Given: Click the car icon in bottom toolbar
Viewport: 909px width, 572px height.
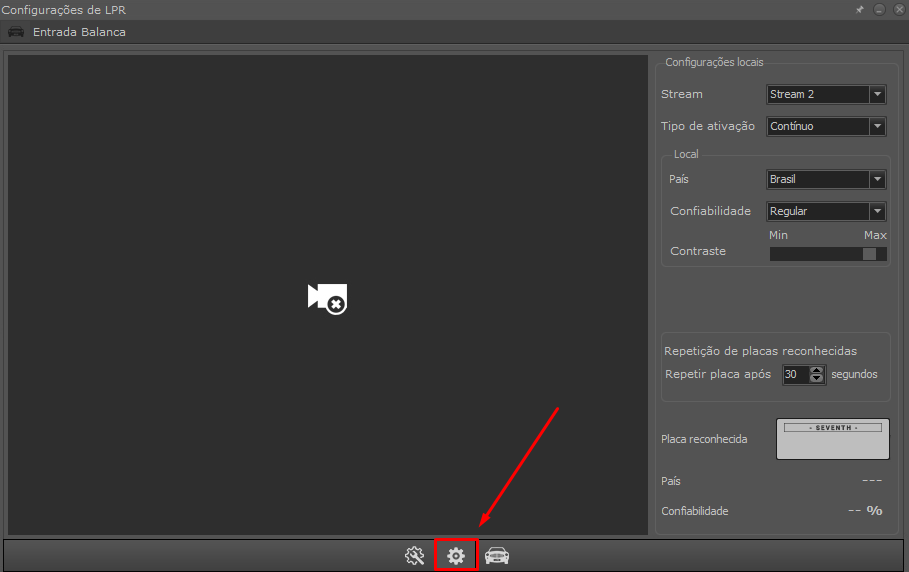Looking at the screenshot, I should tap(497, 555).
